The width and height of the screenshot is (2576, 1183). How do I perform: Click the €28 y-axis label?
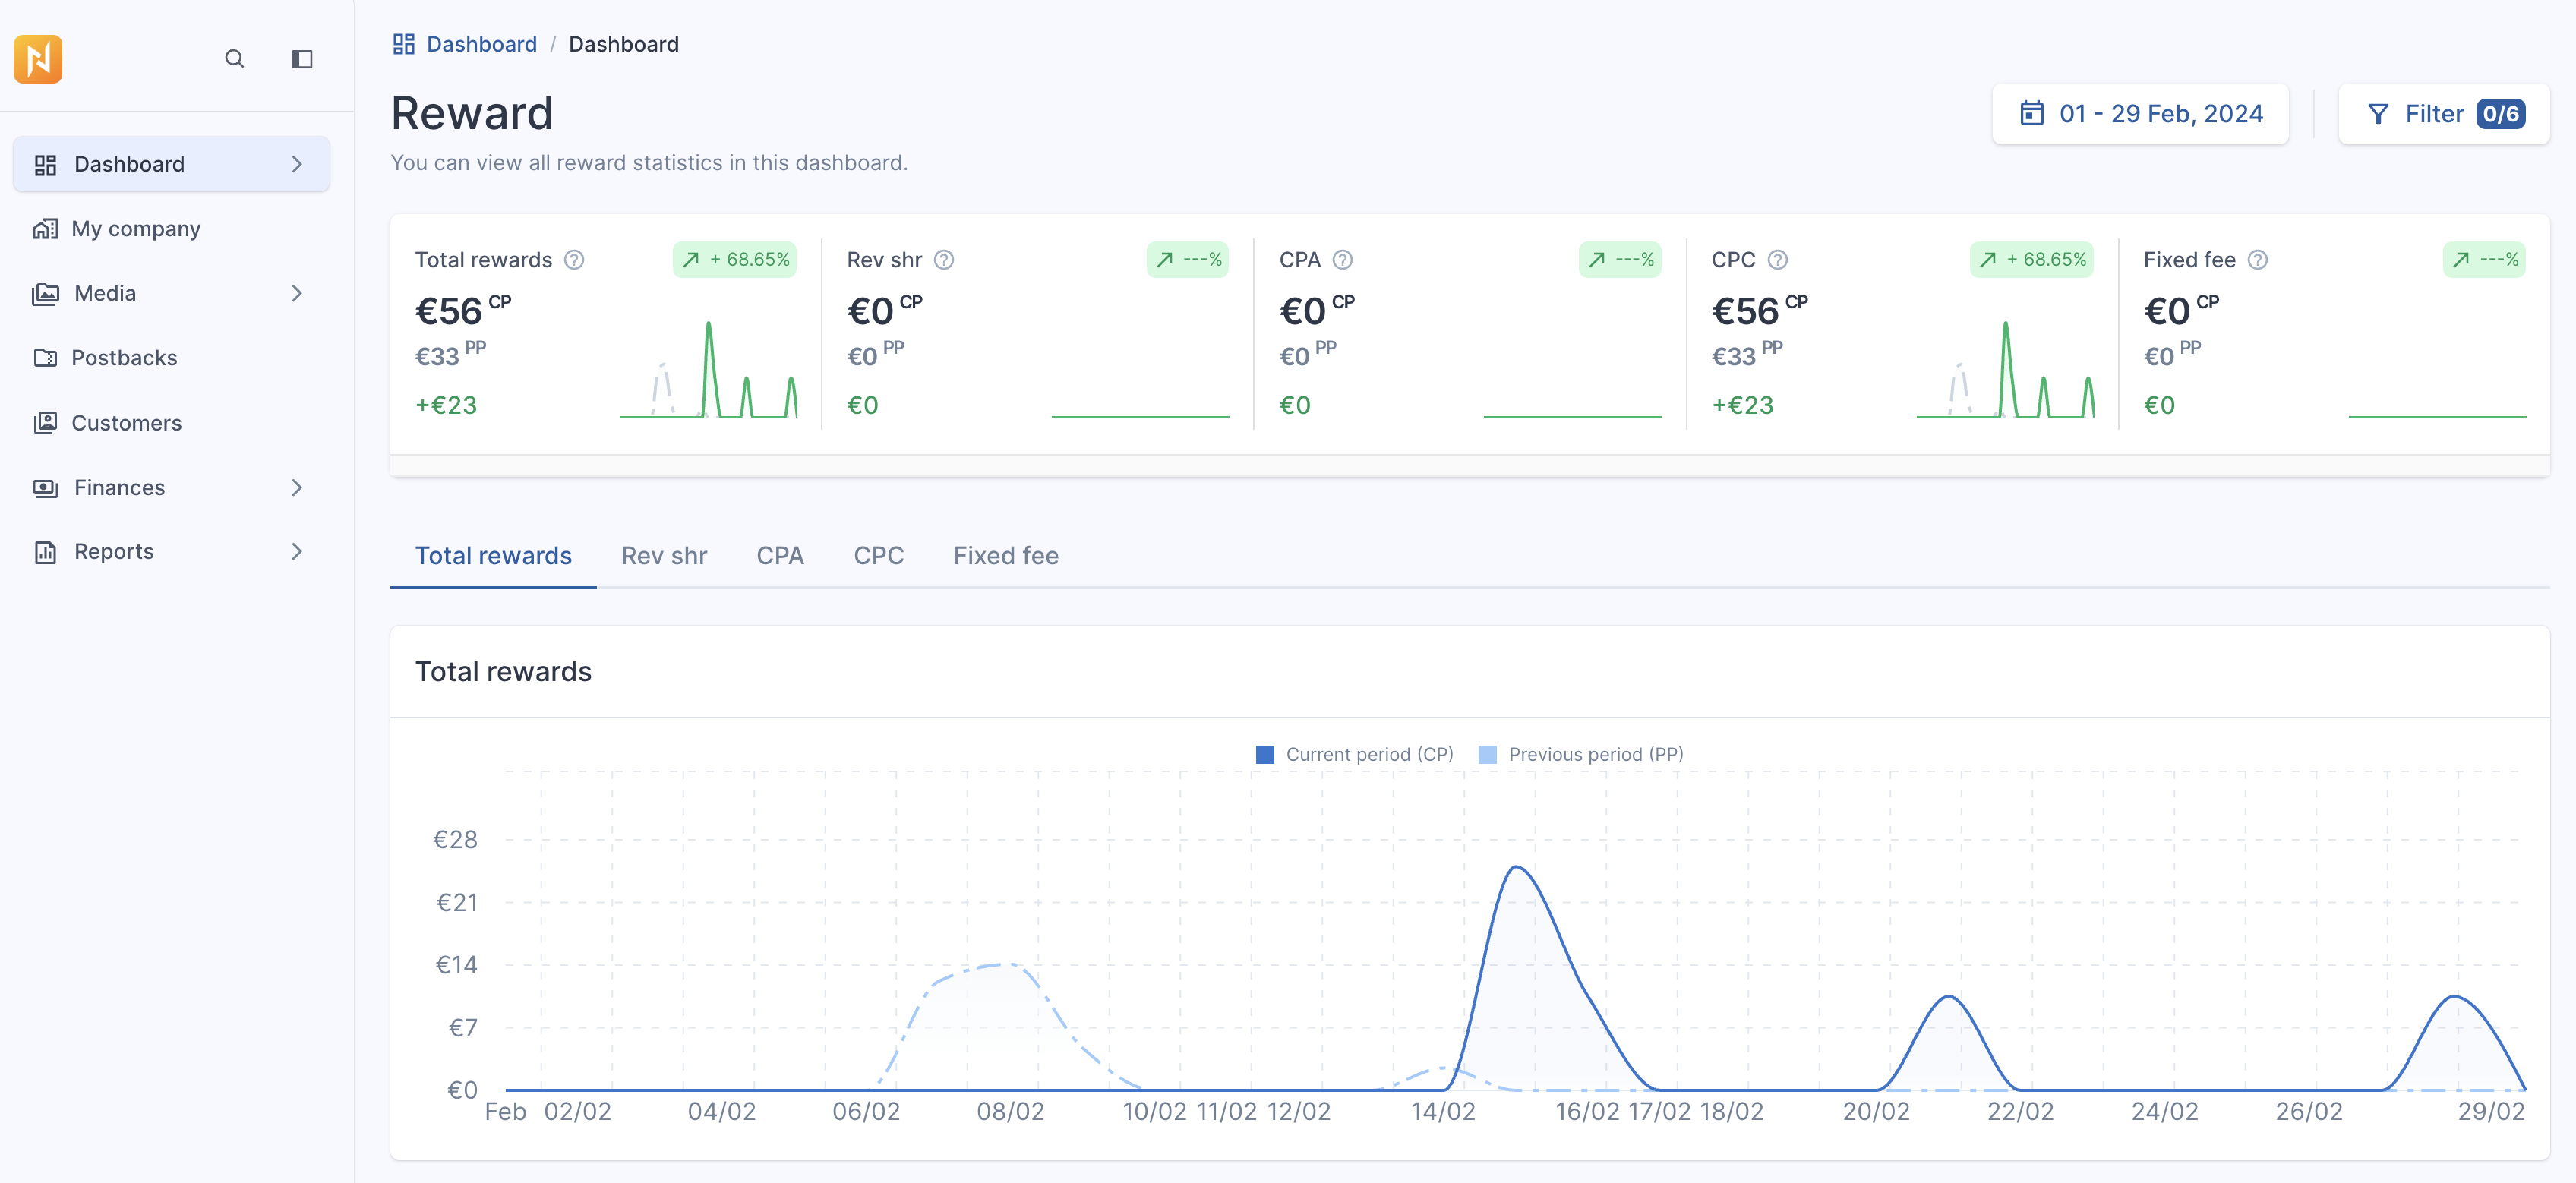[455, 840]
